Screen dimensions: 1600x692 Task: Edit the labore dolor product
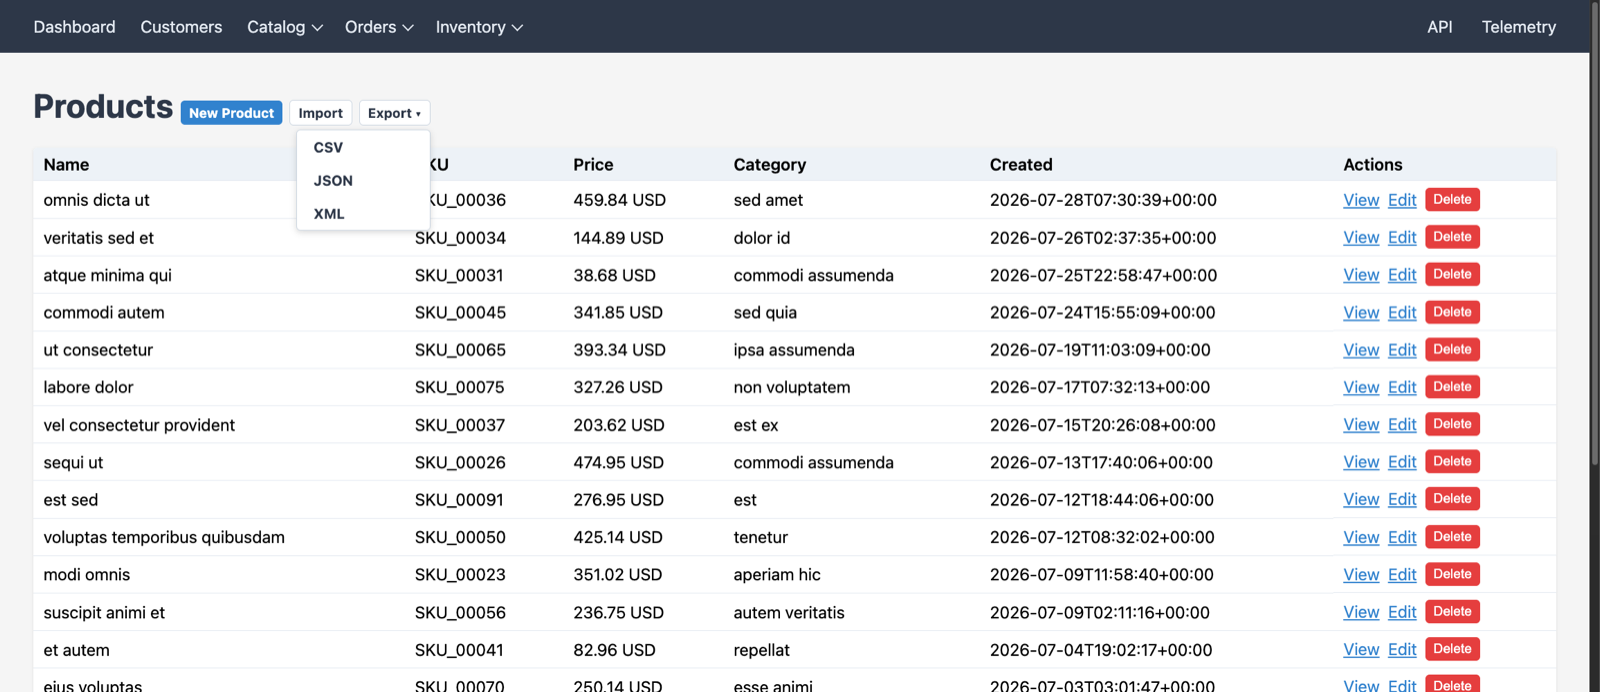(x=1402, y=387)
